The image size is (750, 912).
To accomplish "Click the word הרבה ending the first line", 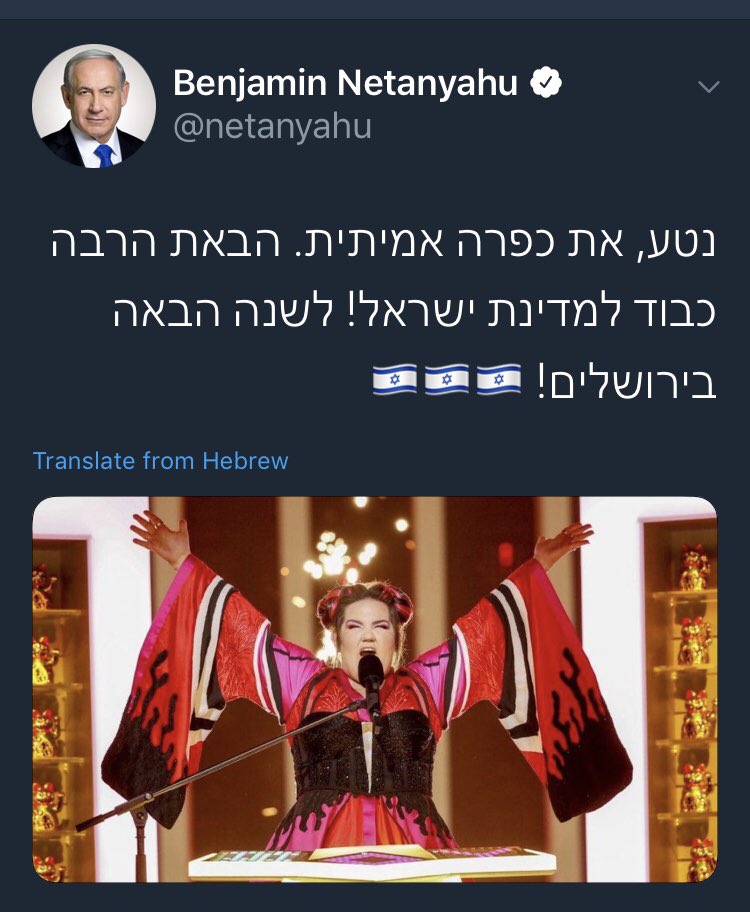I will pos(102,243).
